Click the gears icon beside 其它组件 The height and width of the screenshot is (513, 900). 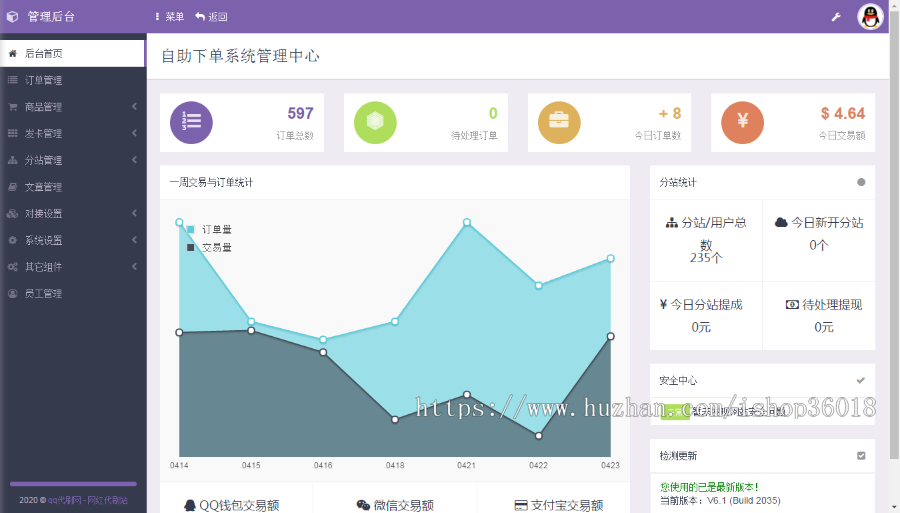(x=13, y=267)
